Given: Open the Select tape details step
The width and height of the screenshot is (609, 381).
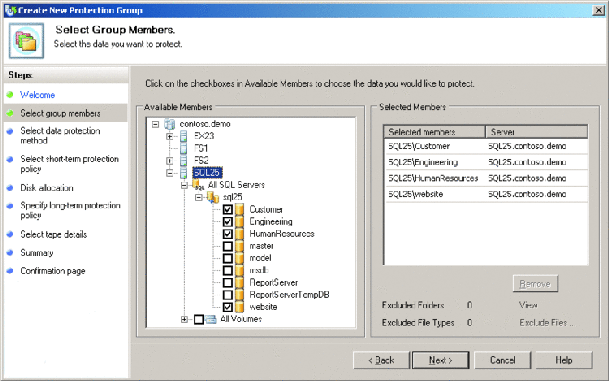Looking at the screenshot, I should (x=54, y=235).
